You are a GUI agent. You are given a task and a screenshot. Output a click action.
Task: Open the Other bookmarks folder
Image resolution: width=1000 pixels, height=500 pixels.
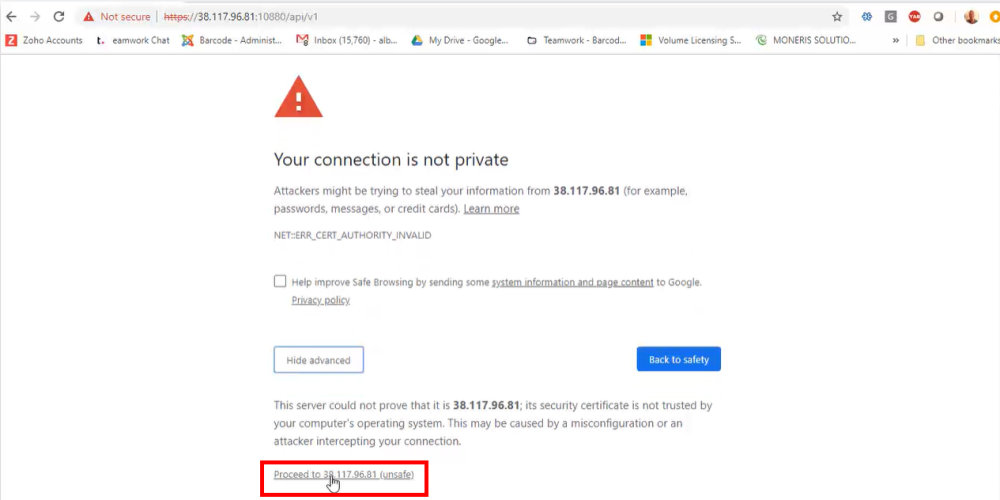(956, 41)
